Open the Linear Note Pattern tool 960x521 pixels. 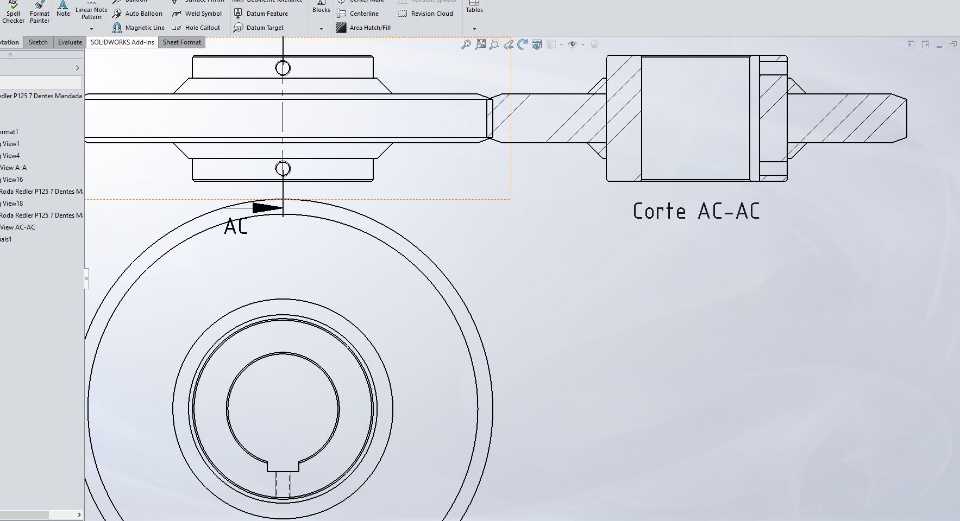[91, 9]
